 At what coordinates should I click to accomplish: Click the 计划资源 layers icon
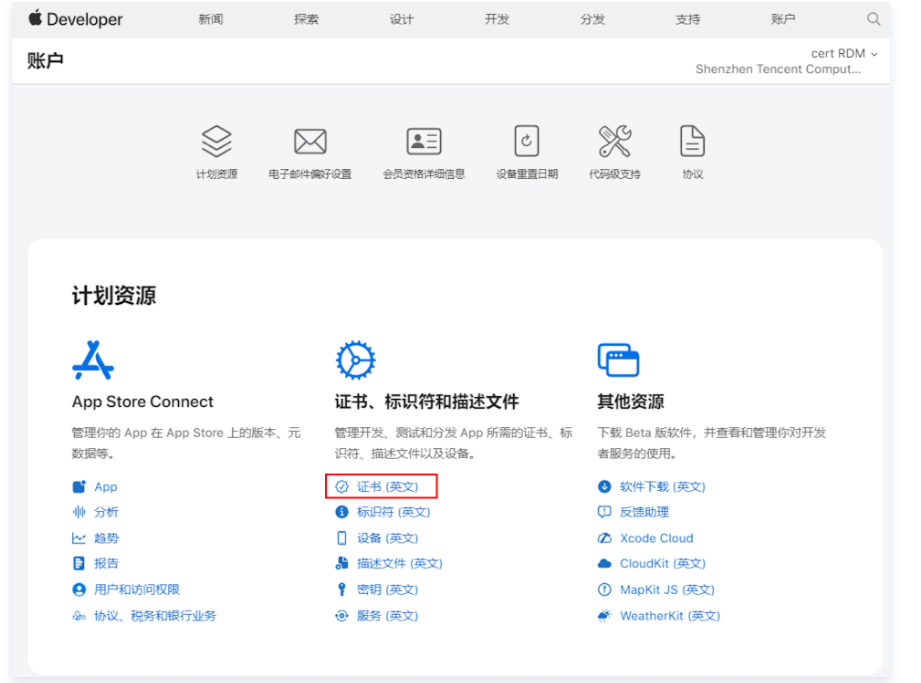(216, 141)
